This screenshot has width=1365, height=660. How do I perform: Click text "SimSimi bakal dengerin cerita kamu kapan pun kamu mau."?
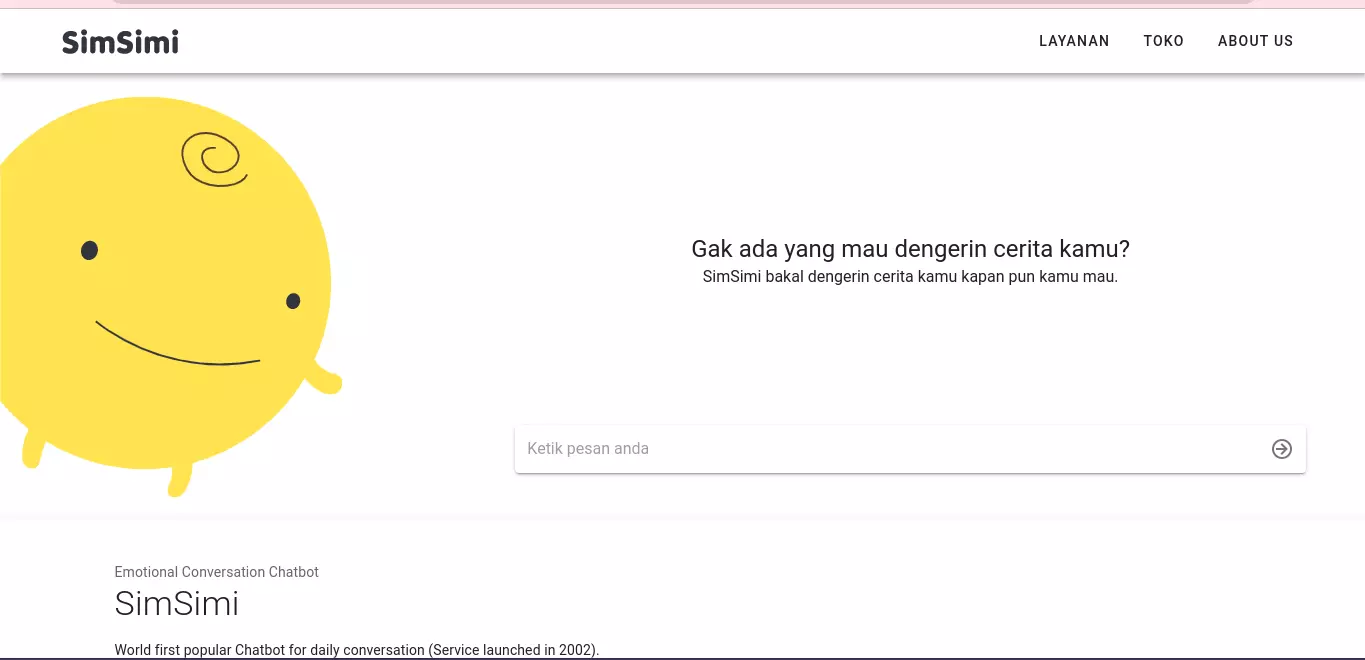[x=910, y=277]
